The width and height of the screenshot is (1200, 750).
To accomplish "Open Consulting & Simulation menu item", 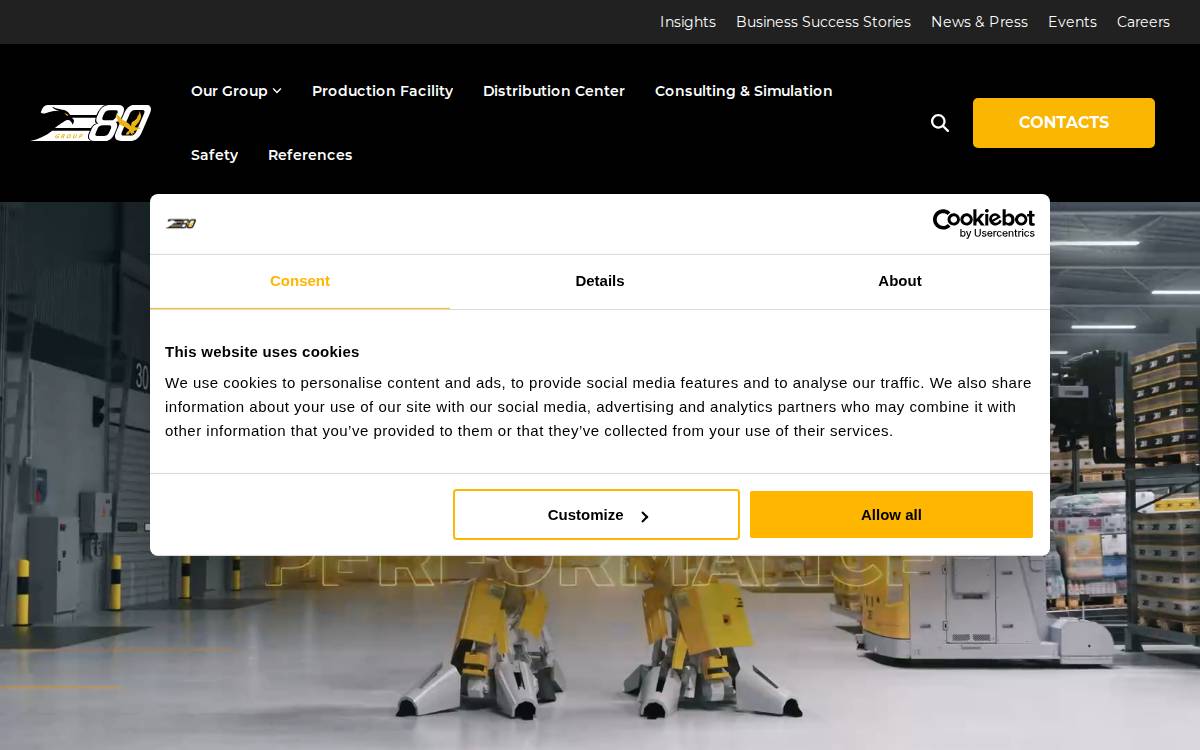I will coord(743,91).
